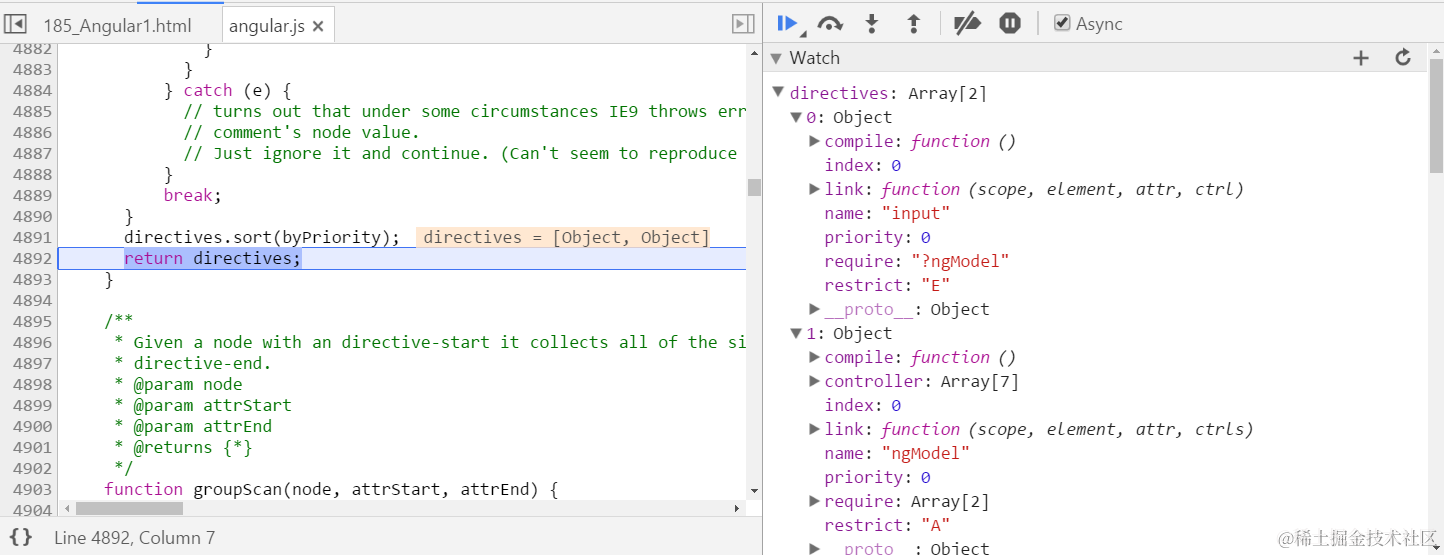
Task: Toggle the debugger sidebar icon beside the tabs
Action: coord(743,24)
